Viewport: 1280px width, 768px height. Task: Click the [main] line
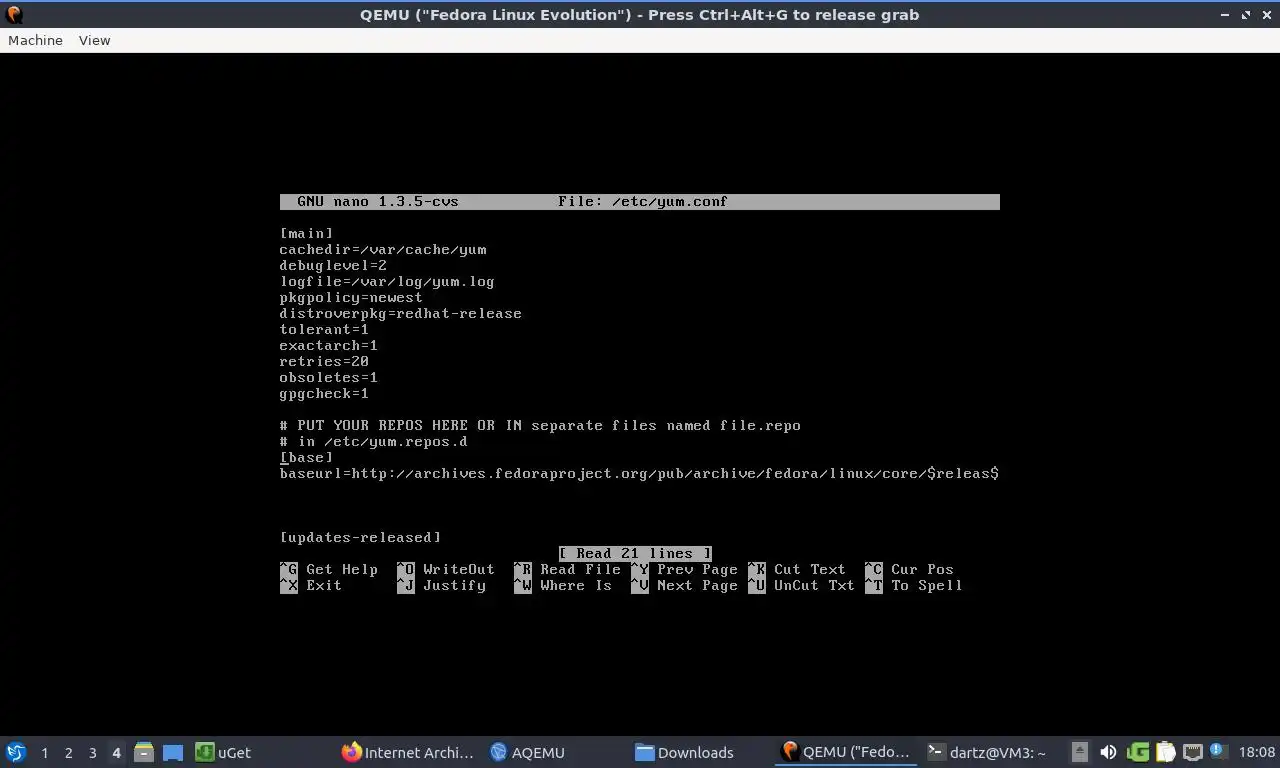pos(306,233)
